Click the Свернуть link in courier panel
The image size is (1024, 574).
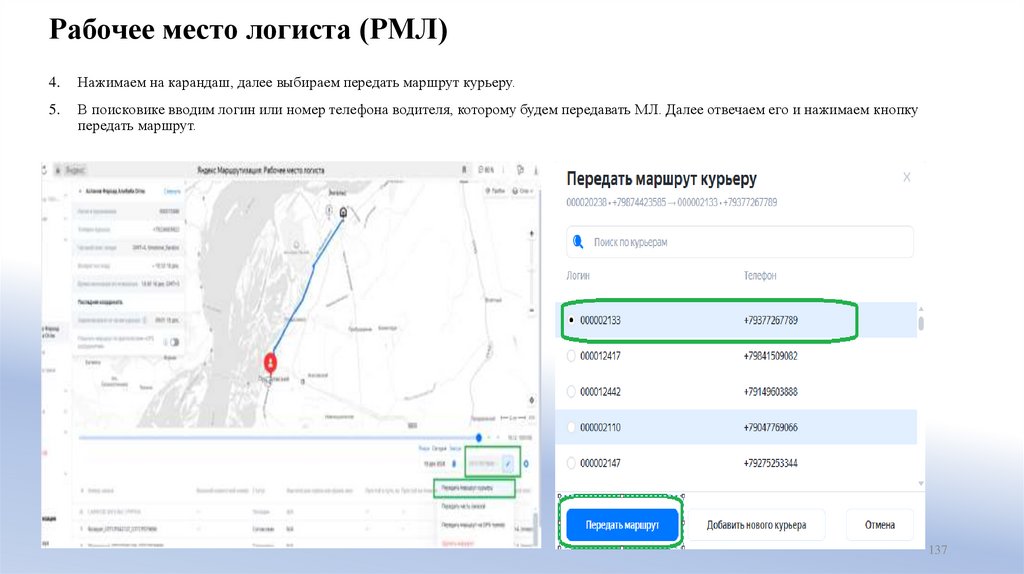(x=172, y=191)
